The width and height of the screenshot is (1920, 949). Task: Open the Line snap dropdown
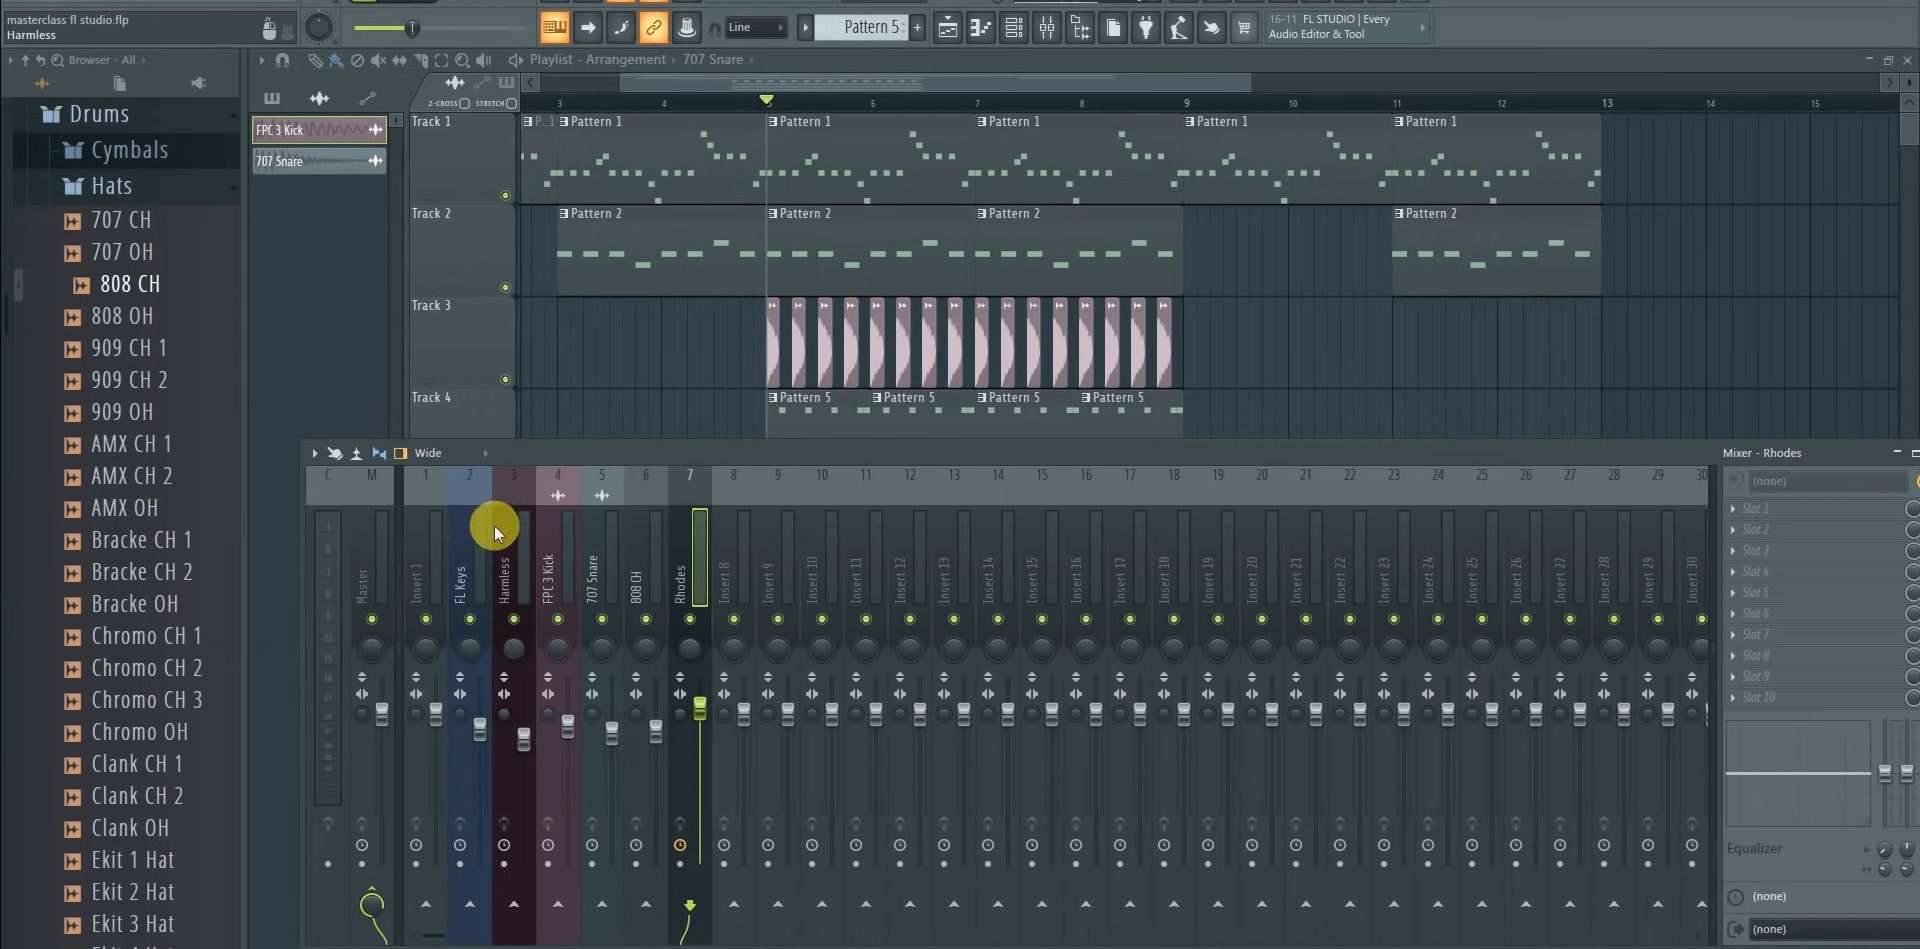point(757,27)
